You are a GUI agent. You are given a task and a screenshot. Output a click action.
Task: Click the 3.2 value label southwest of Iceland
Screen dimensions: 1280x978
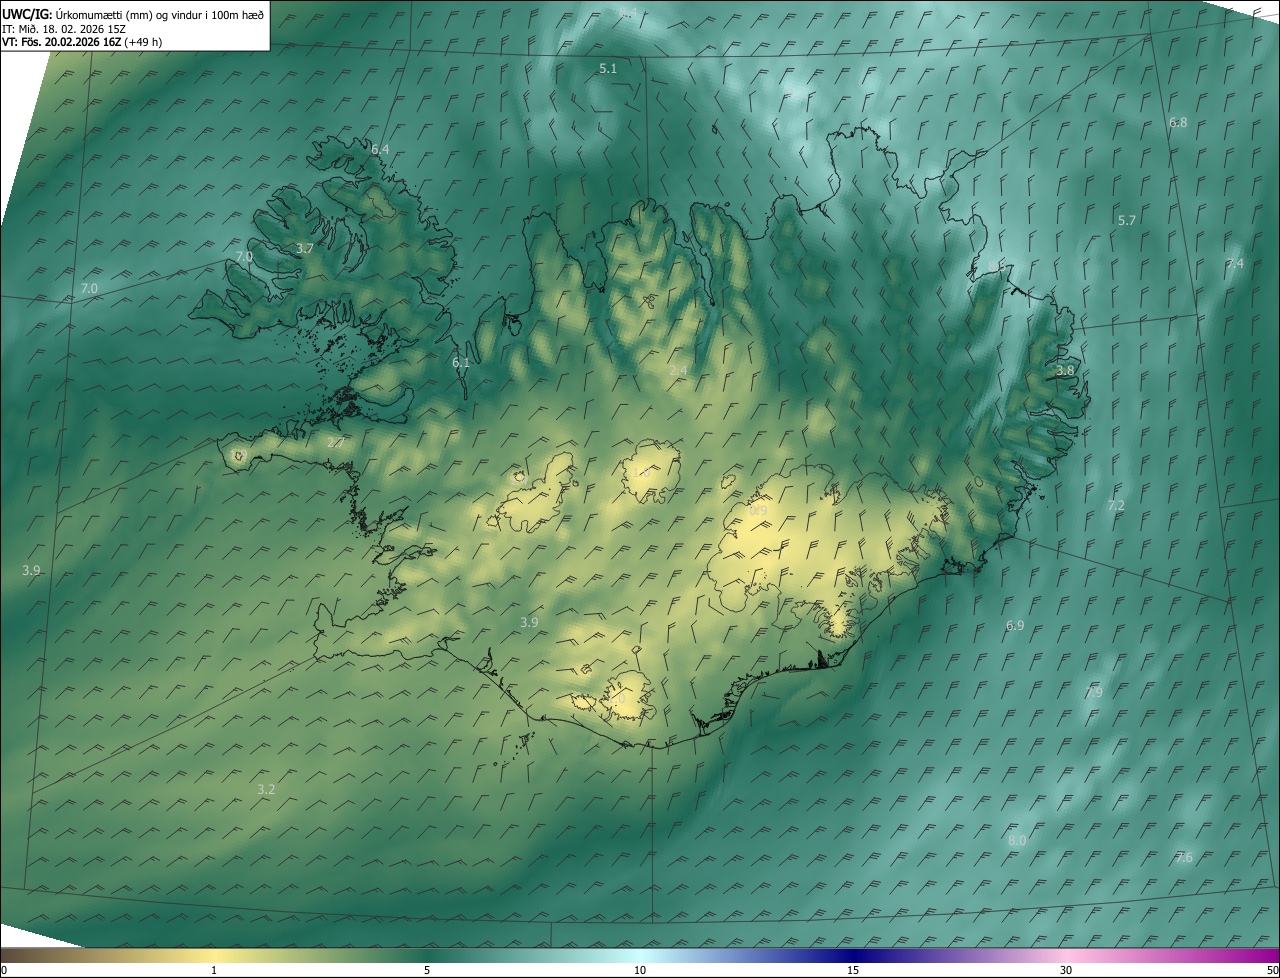click(x=266, y=789)
